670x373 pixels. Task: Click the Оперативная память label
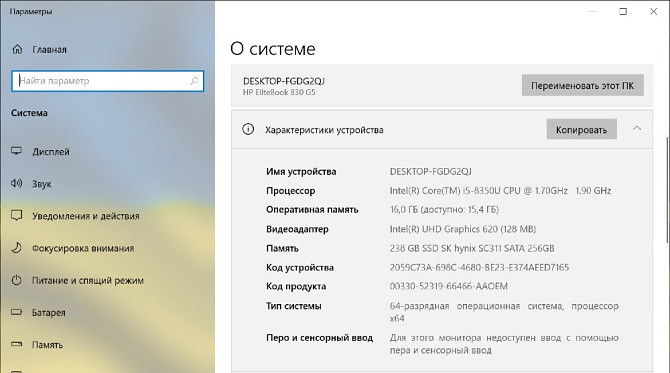tap(312, 210)
